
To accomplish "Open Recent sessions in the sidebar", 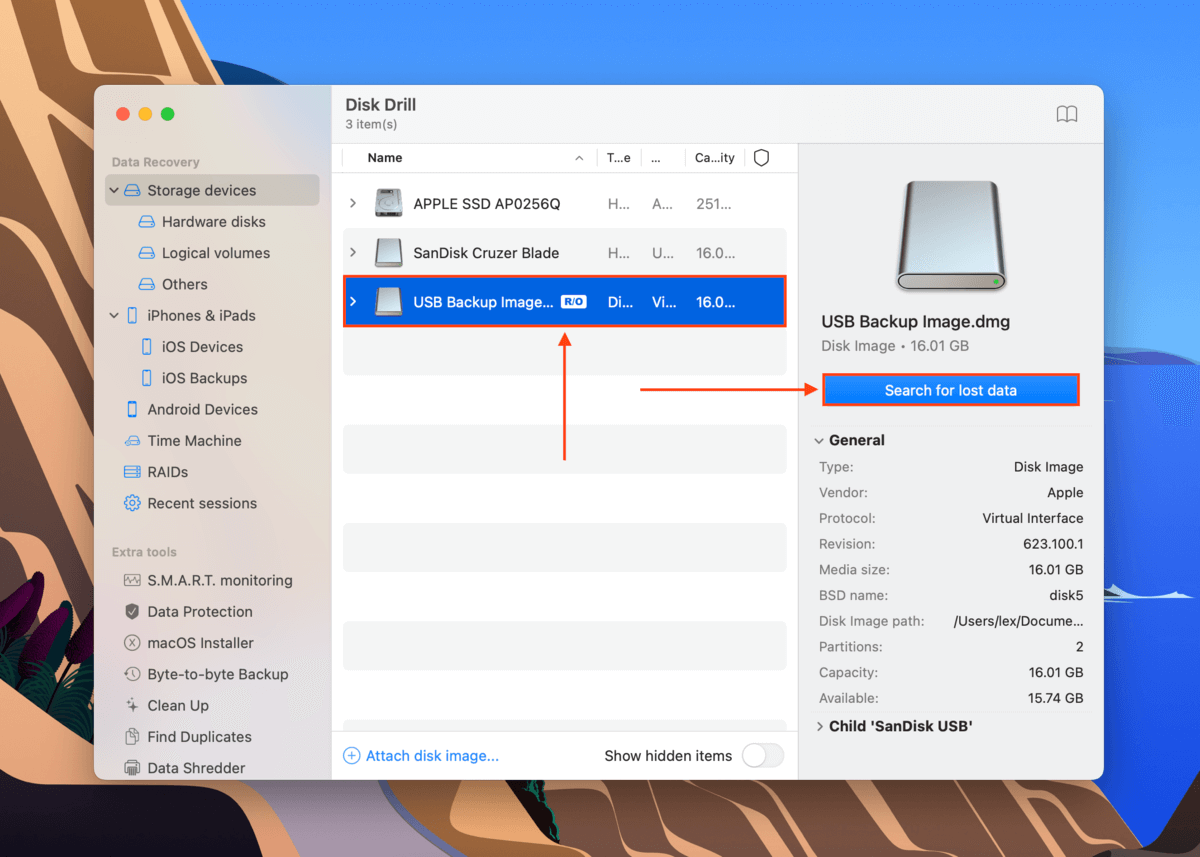I will [x=202, y=503].
